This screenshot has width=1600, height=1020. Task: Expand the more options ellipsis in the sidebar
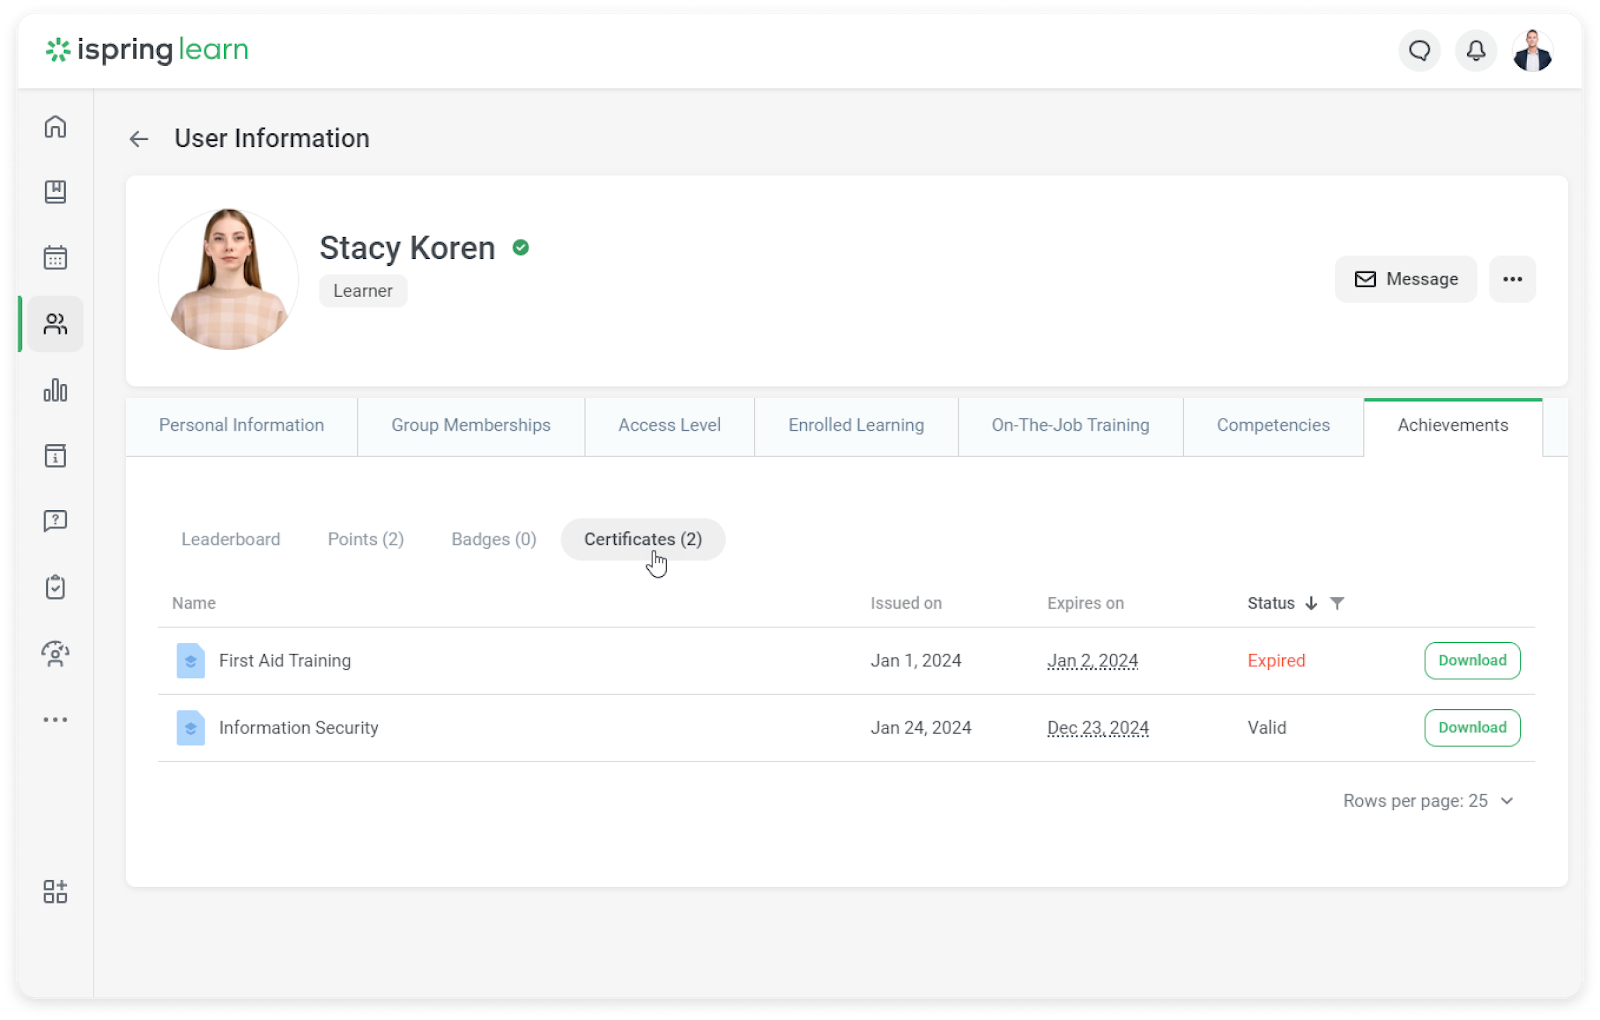(55, 719)
